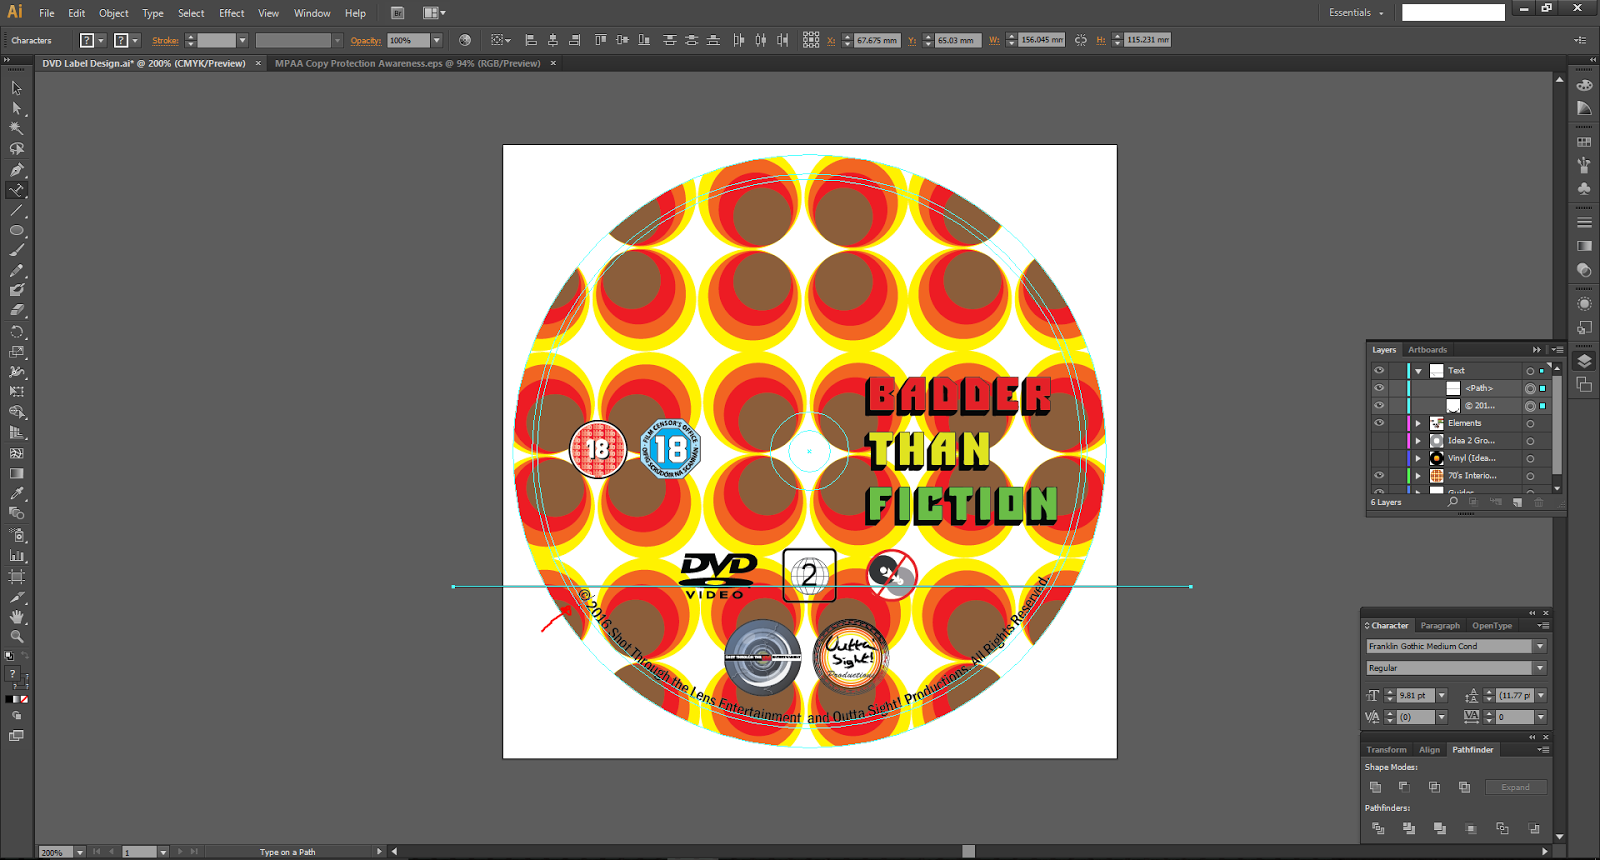Viewport: 1600px width, 860px height.
Task: Click Divide pathfinder icon
Action: pos(1378,828)
